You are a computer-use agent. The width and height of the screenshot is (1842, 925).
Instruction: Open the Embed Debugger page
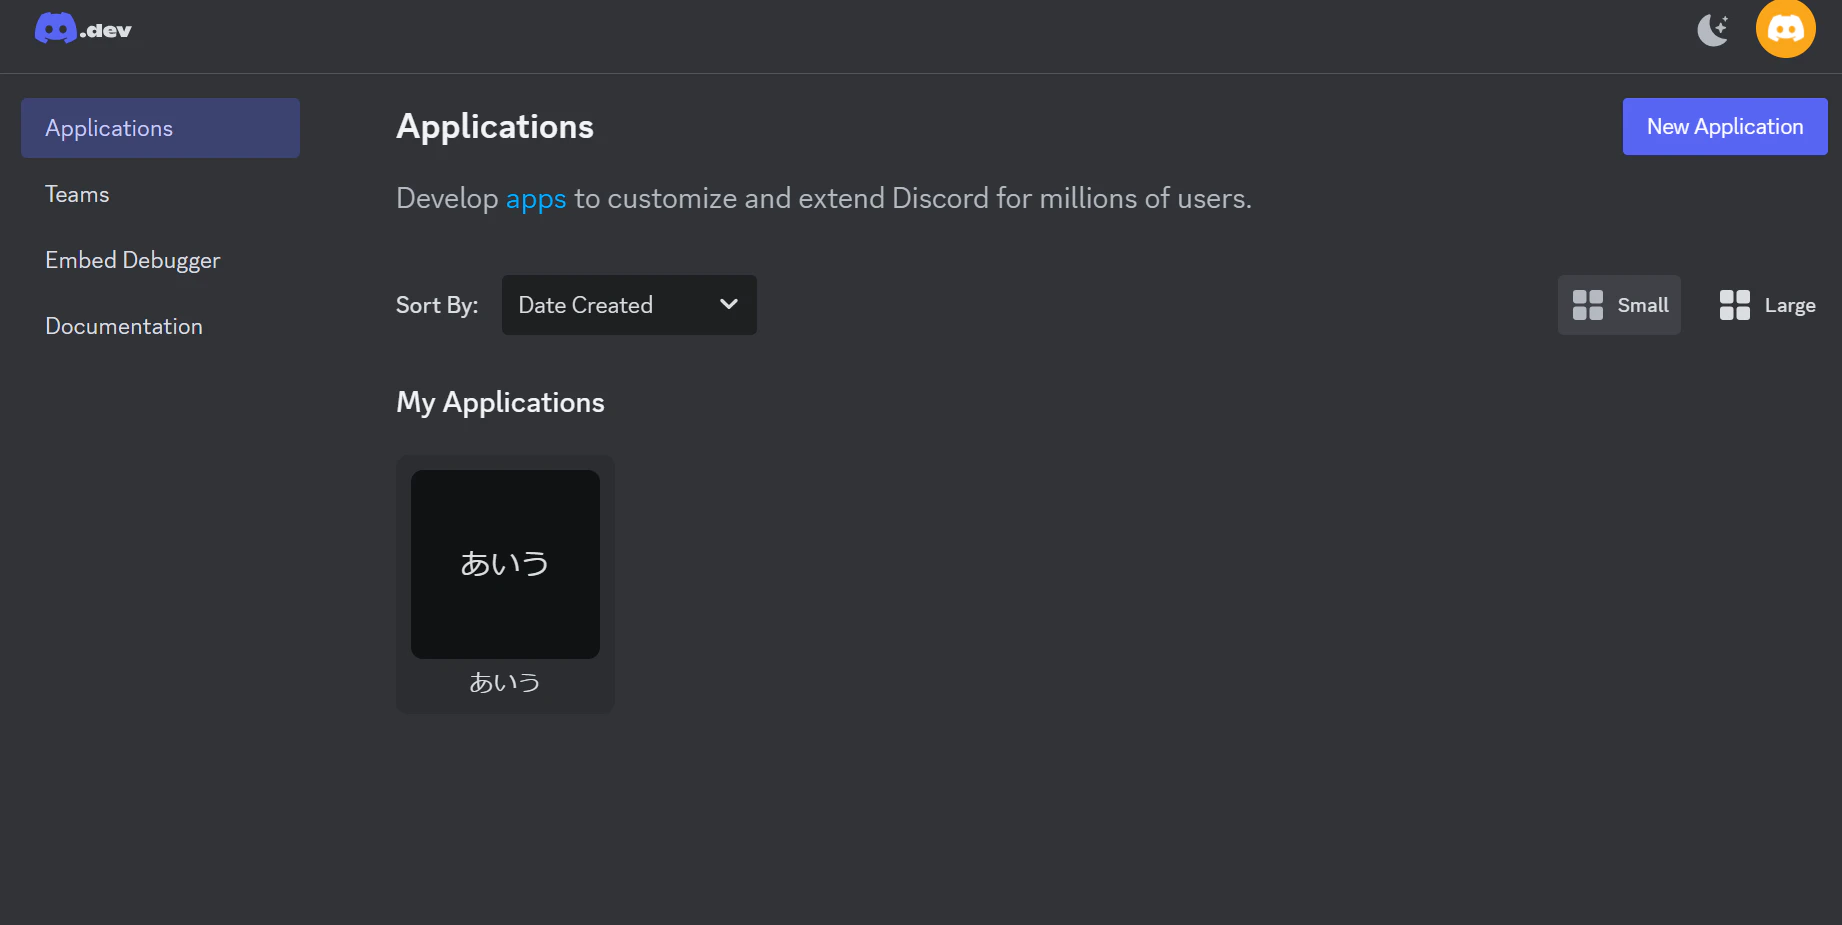point(132,260)
